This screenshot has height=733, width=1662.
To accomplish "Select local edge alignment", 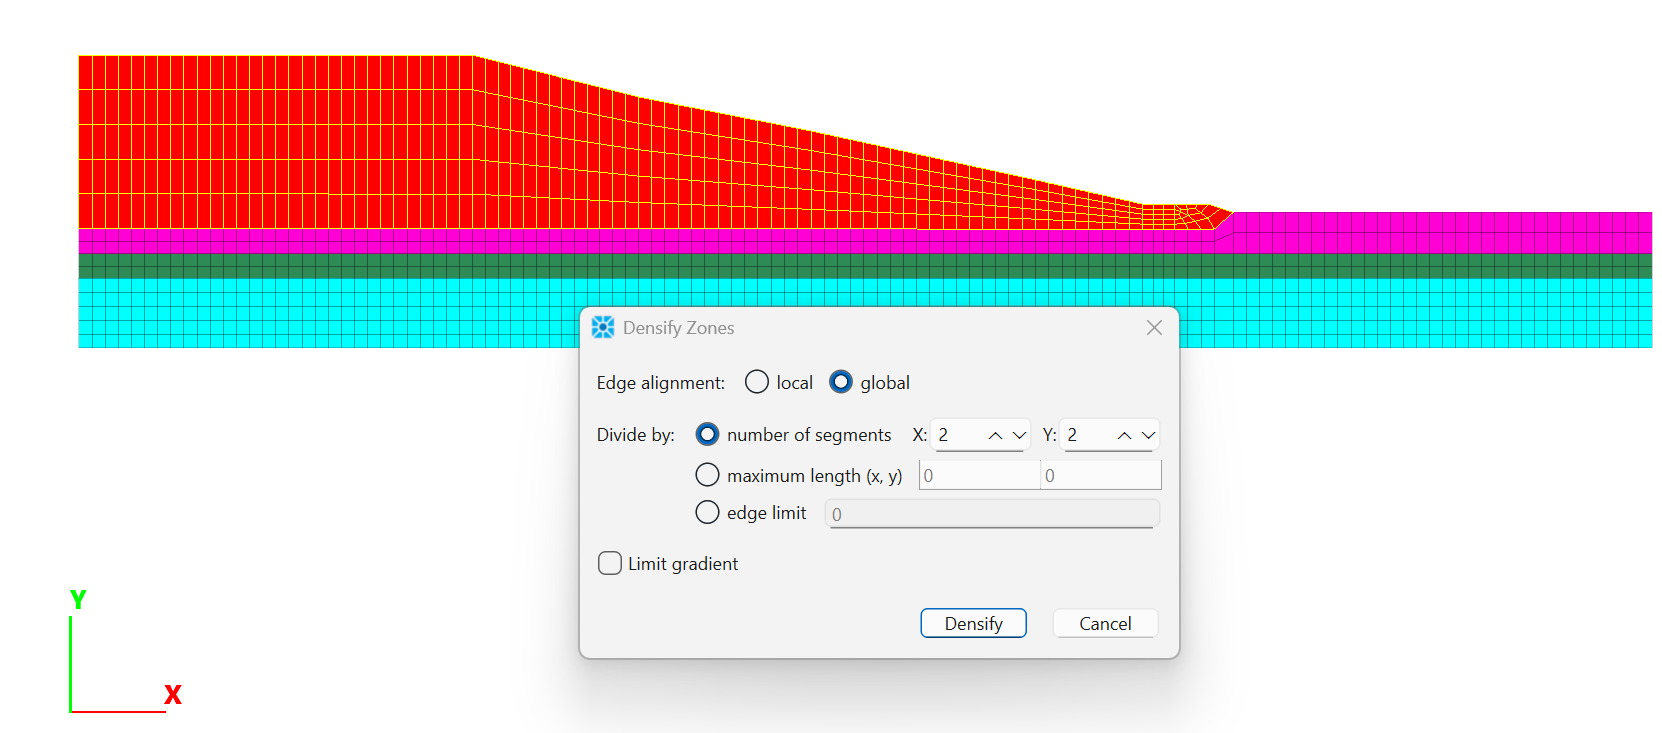I will [x=757, y=382].
